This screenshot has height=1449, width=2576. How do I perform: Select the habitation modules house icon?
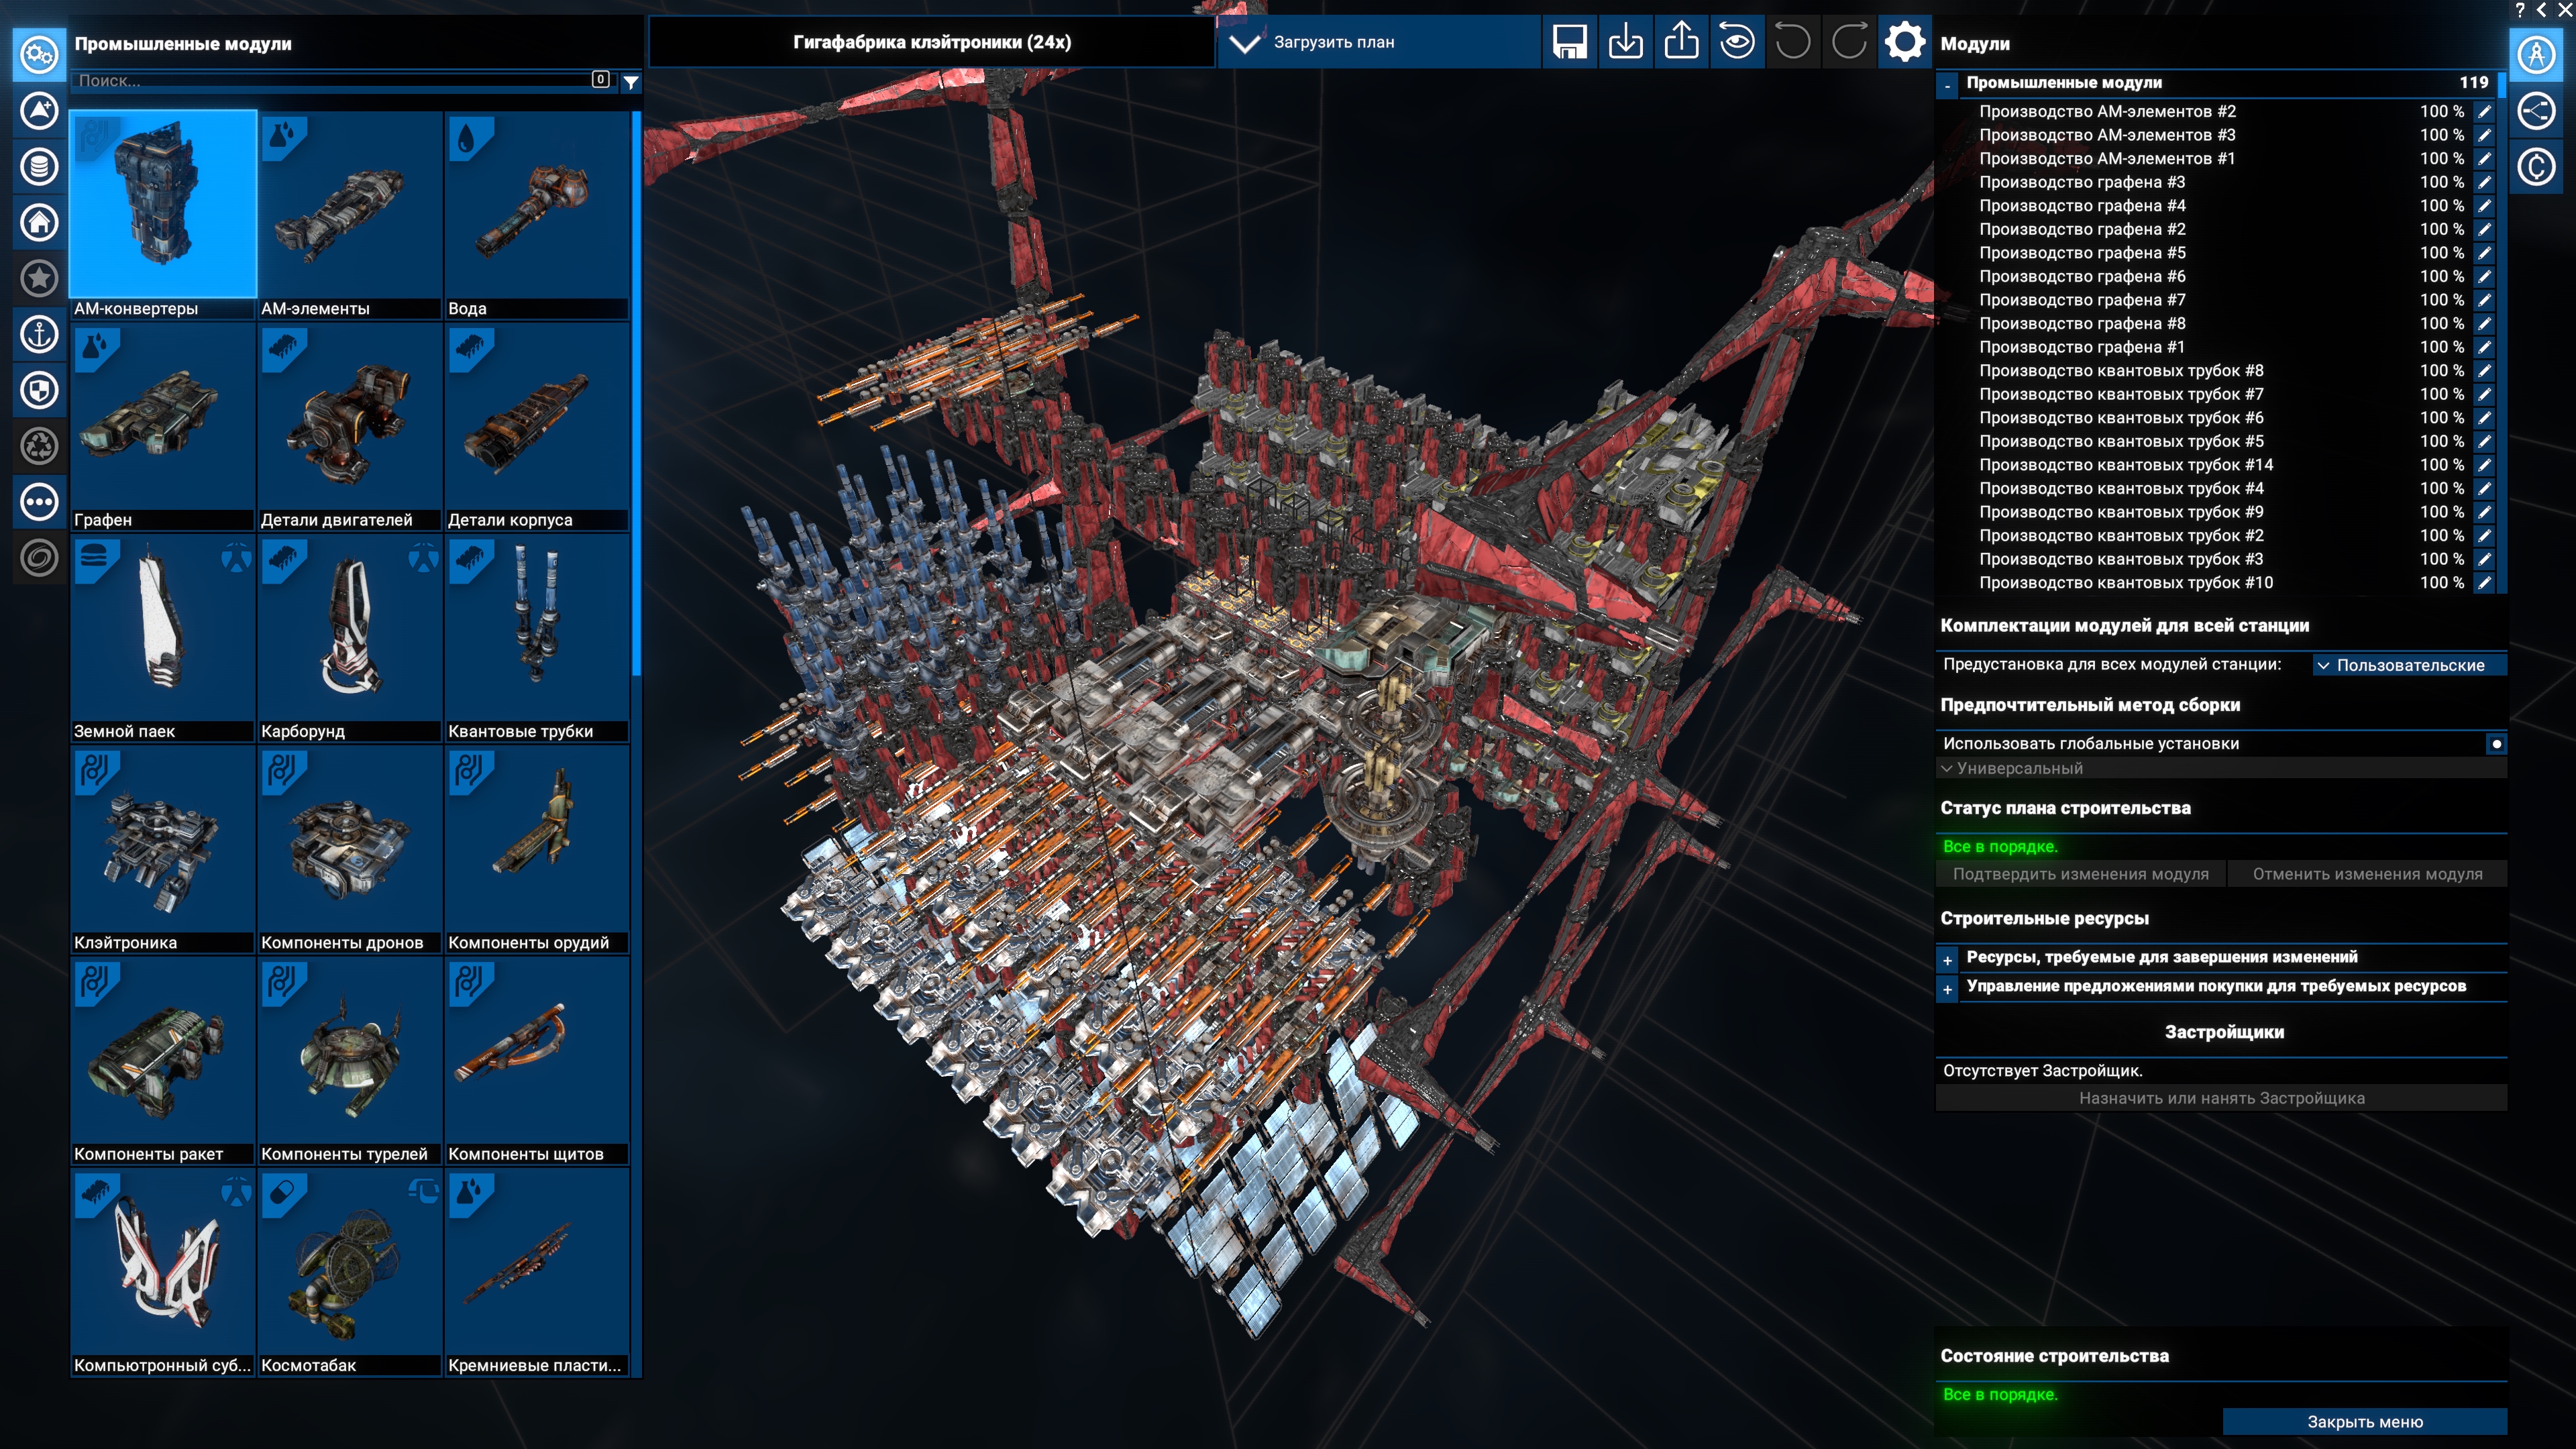40,222
